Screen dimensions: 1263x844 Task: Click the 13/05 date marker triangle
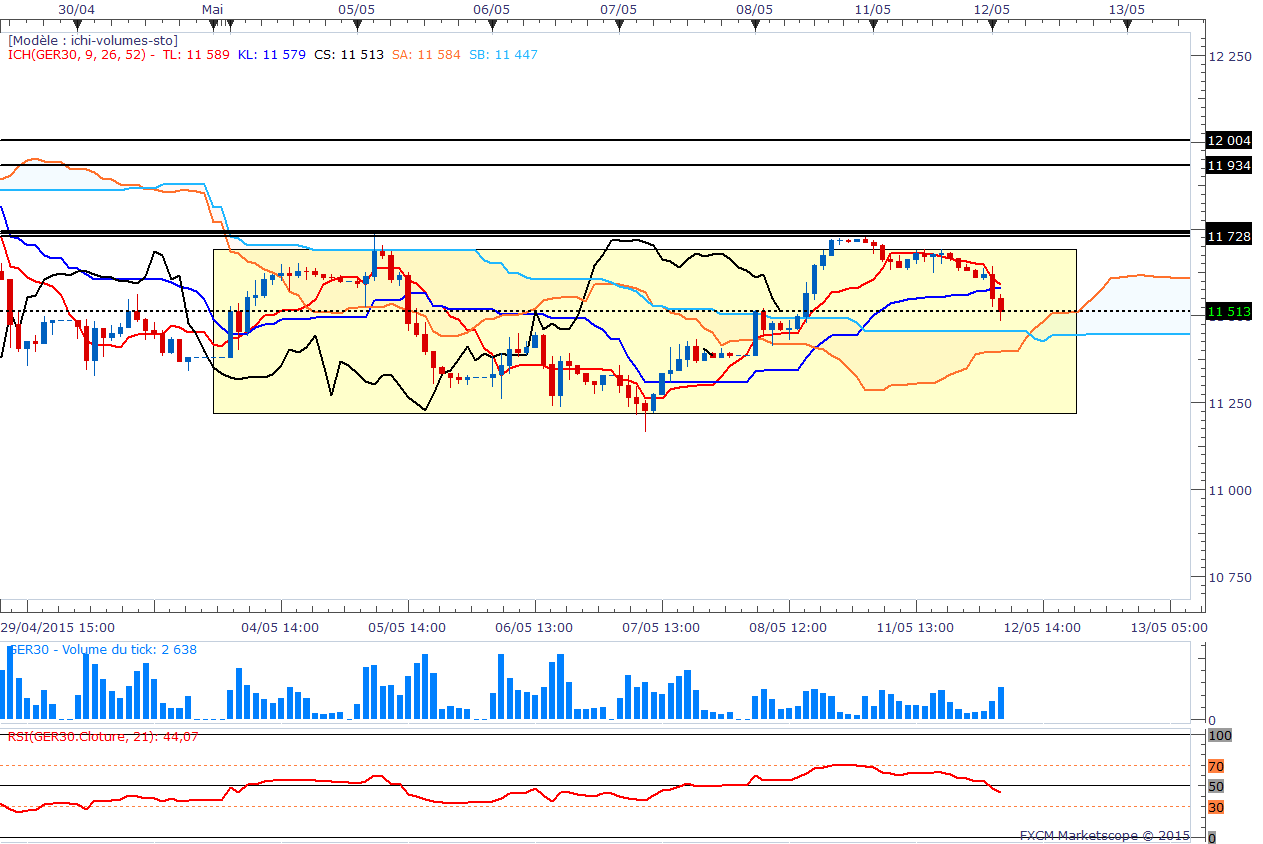coord(1127,24)
